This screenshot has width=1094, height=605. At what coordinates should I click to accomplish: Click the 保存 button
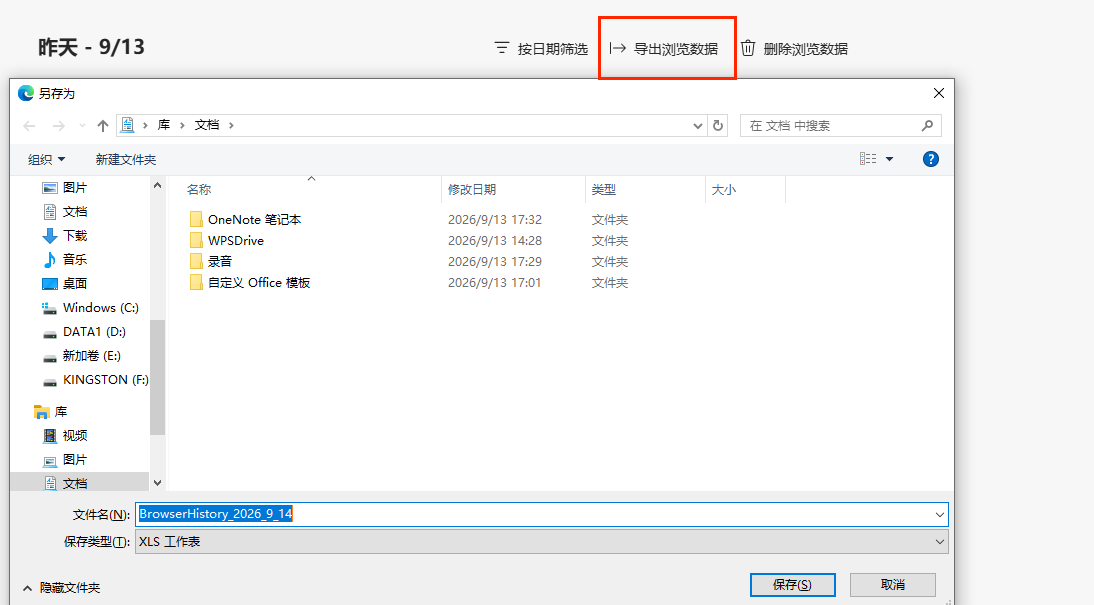pyautogui.click(x=793, y=585)
